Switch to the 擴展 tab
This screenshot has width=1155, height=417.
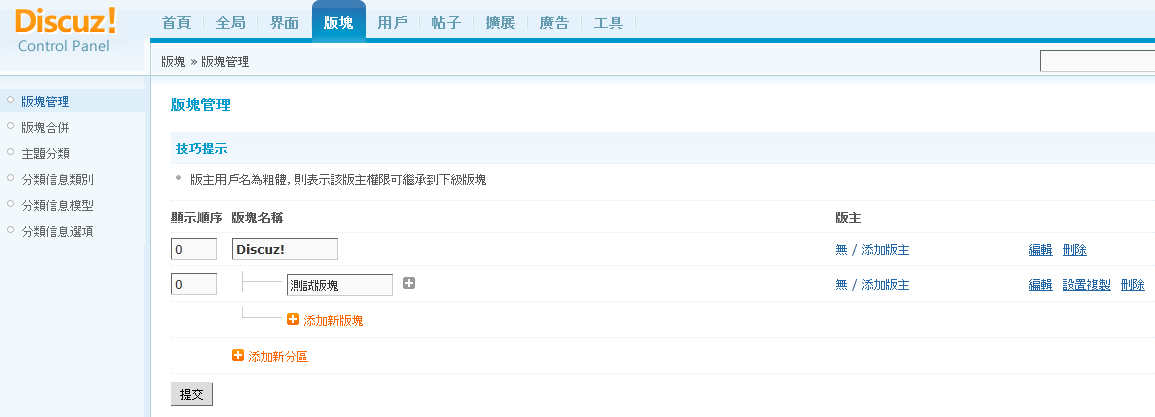[x=500, y=22]
